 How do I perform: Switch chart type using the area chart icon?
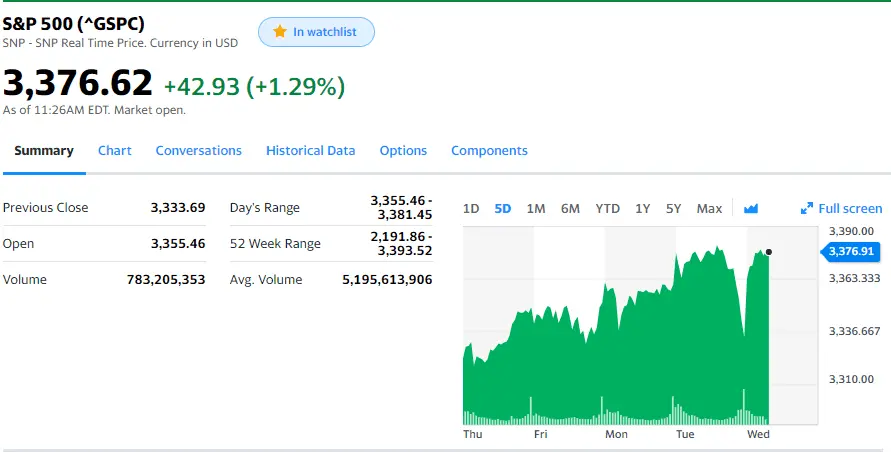click(751, 208)
